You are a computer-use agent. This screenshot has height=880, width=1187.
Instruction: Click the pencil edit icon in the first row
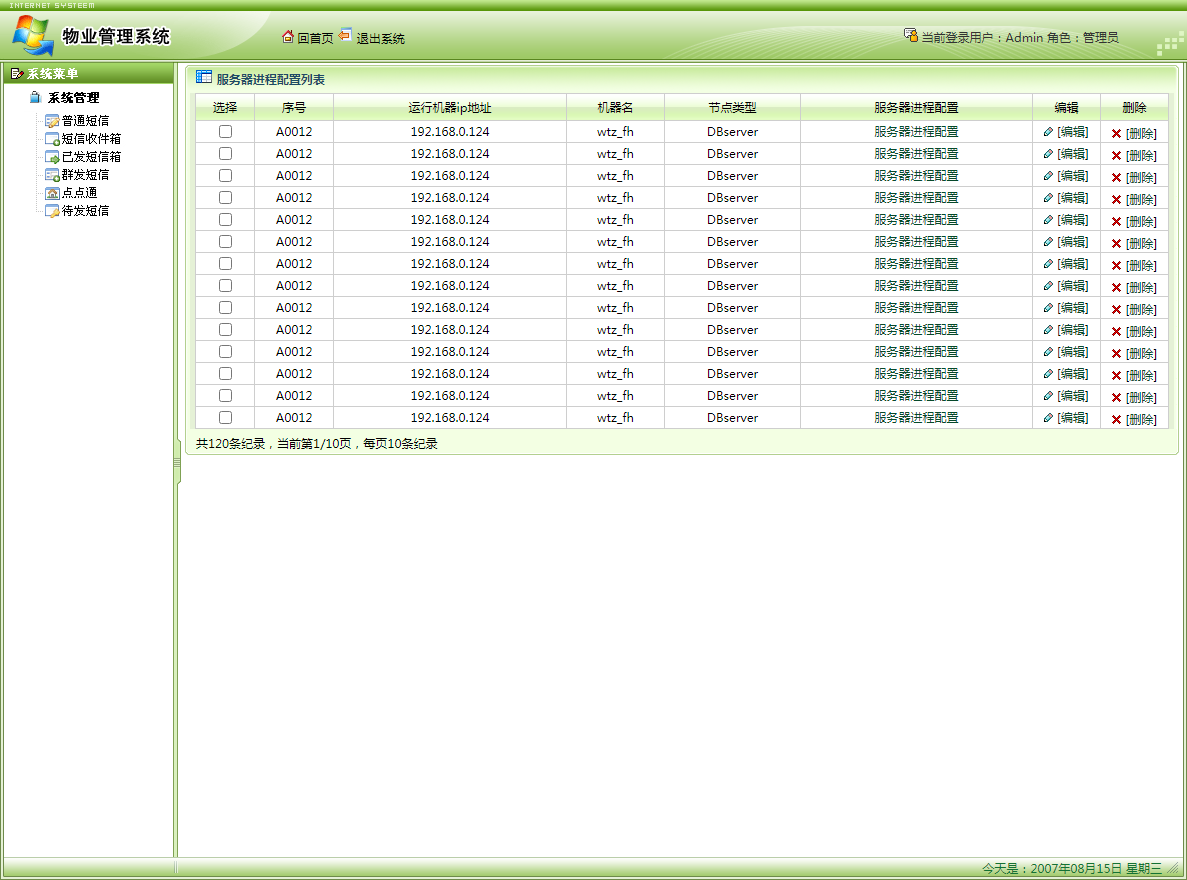(1048, 132)
